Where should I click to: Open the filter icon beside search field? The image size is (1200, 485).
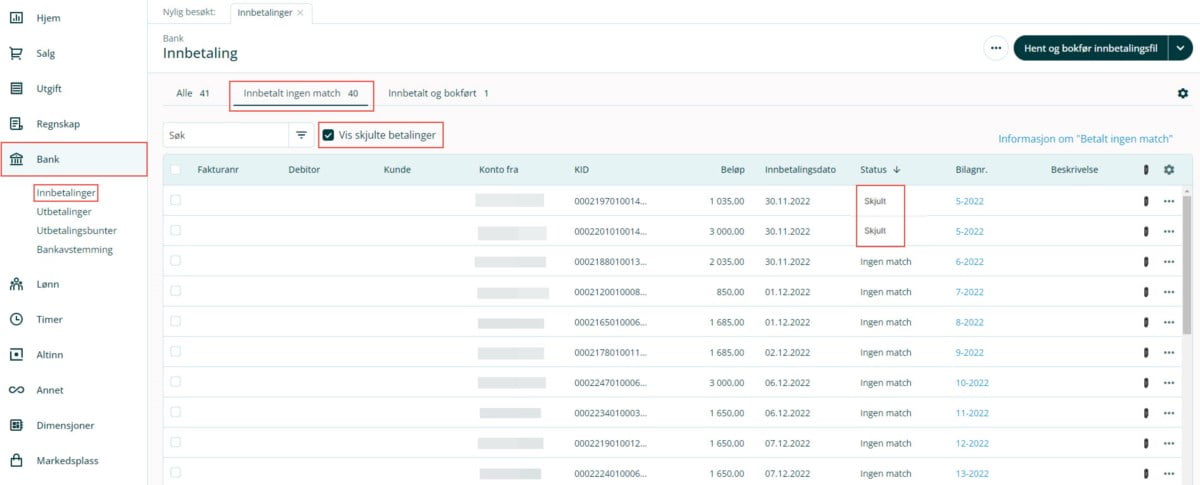pyautogui.click(x=301, y=135)
